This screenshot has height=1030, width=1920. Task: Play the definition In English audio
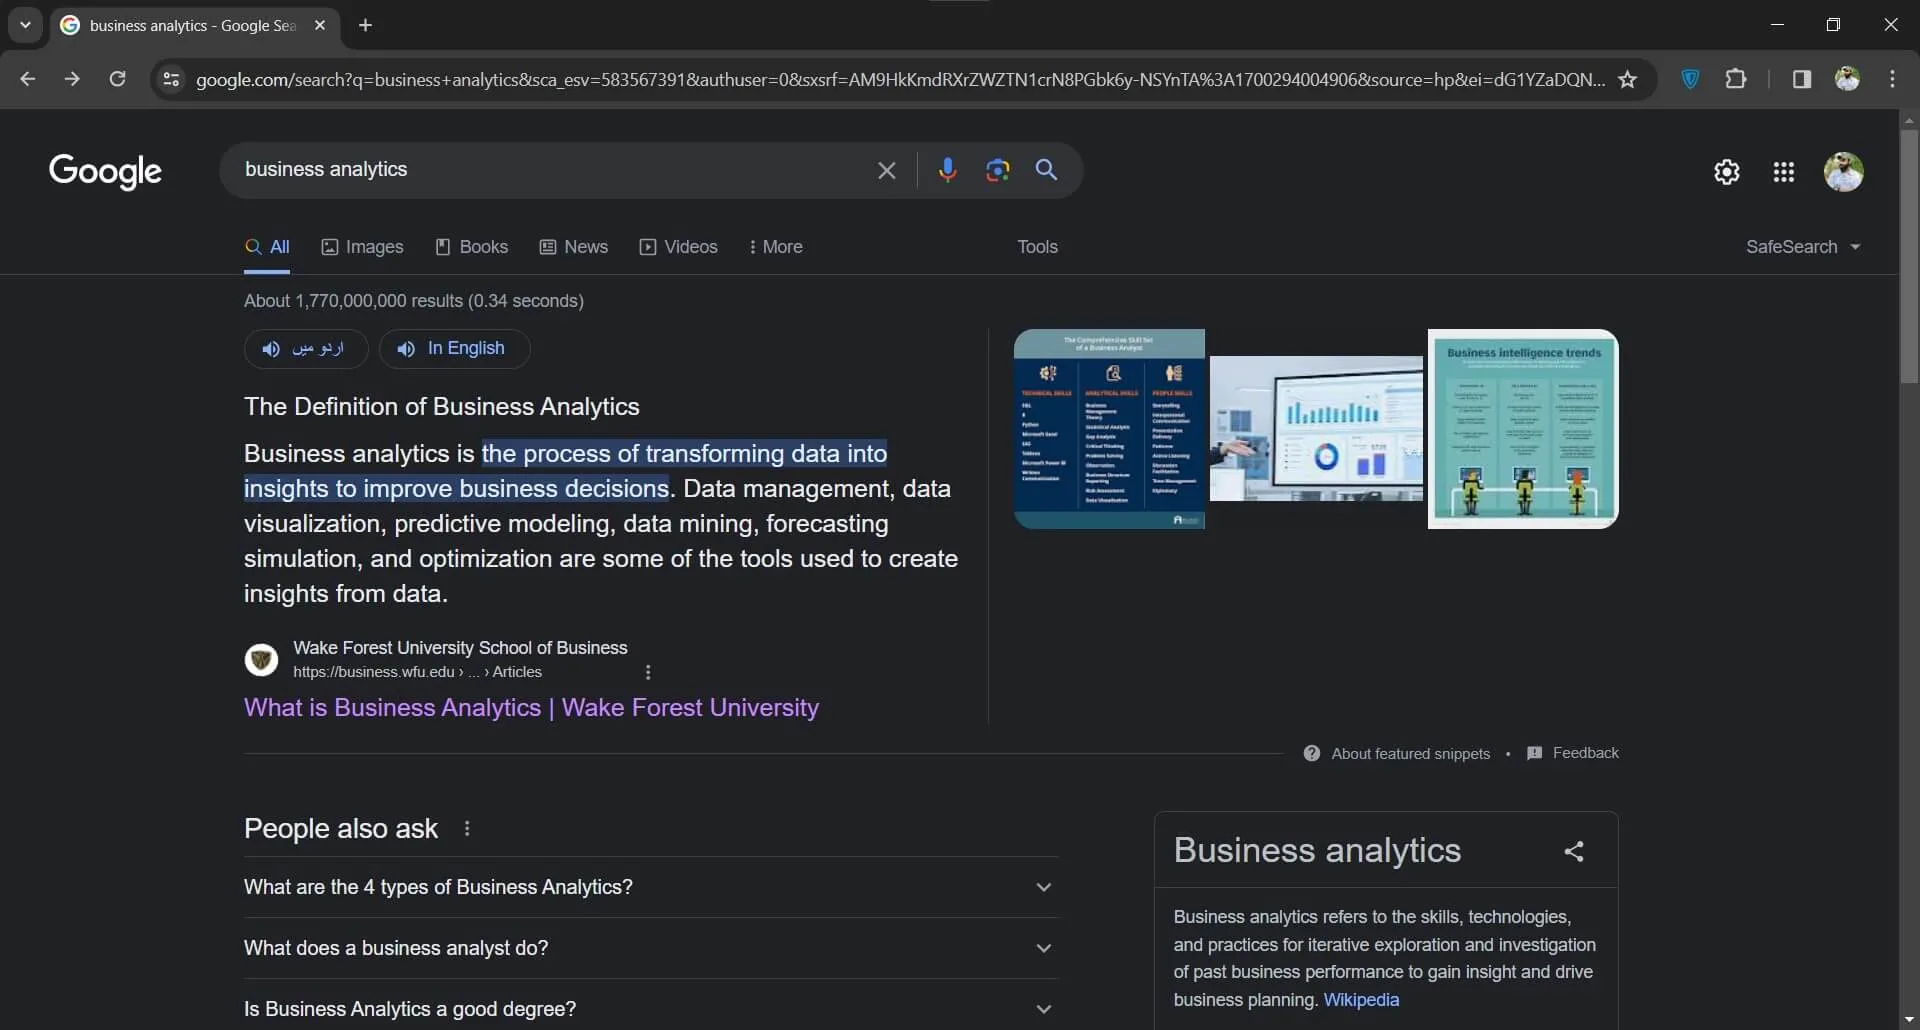pyautogui.click(x=454, y=349)
